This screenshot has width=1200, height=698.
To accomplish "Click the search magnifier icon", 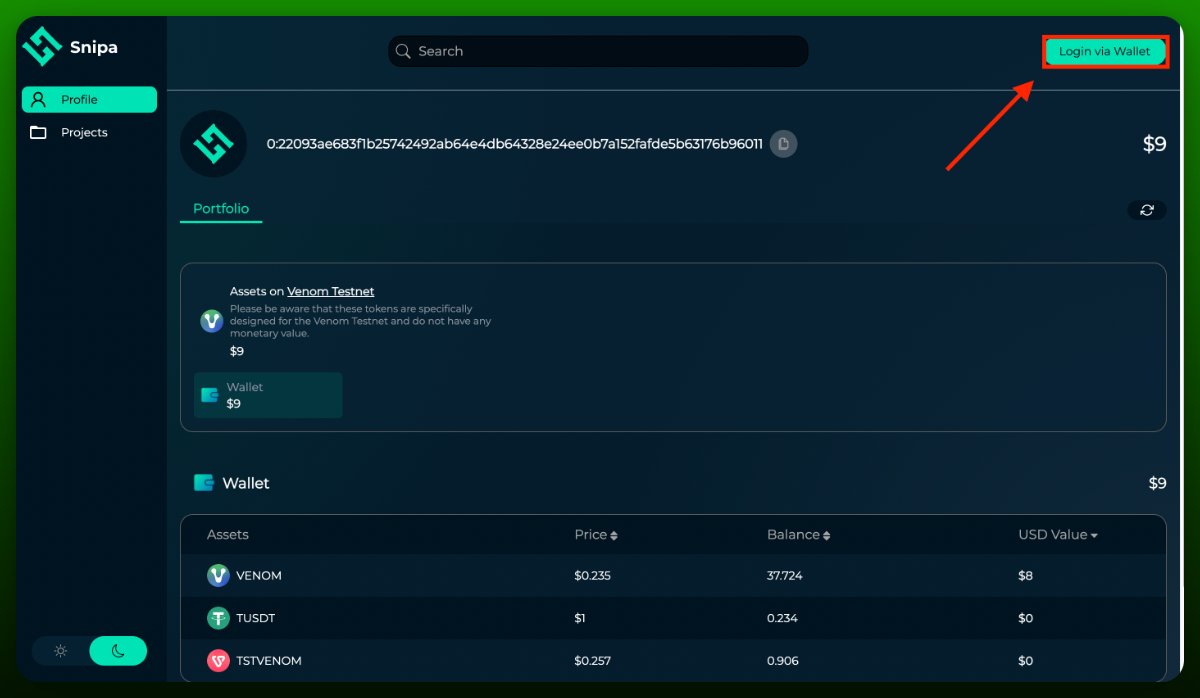I will (403, 51).
